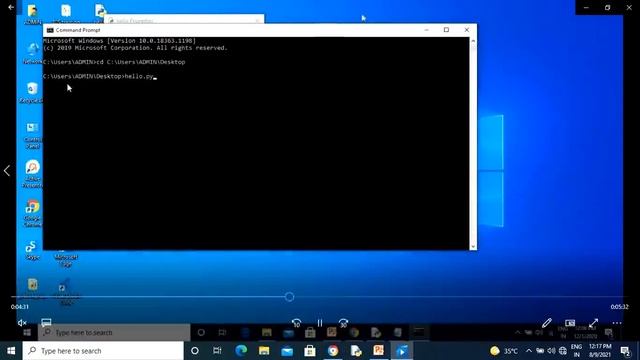Open the pencil edit options

(547, 323)
